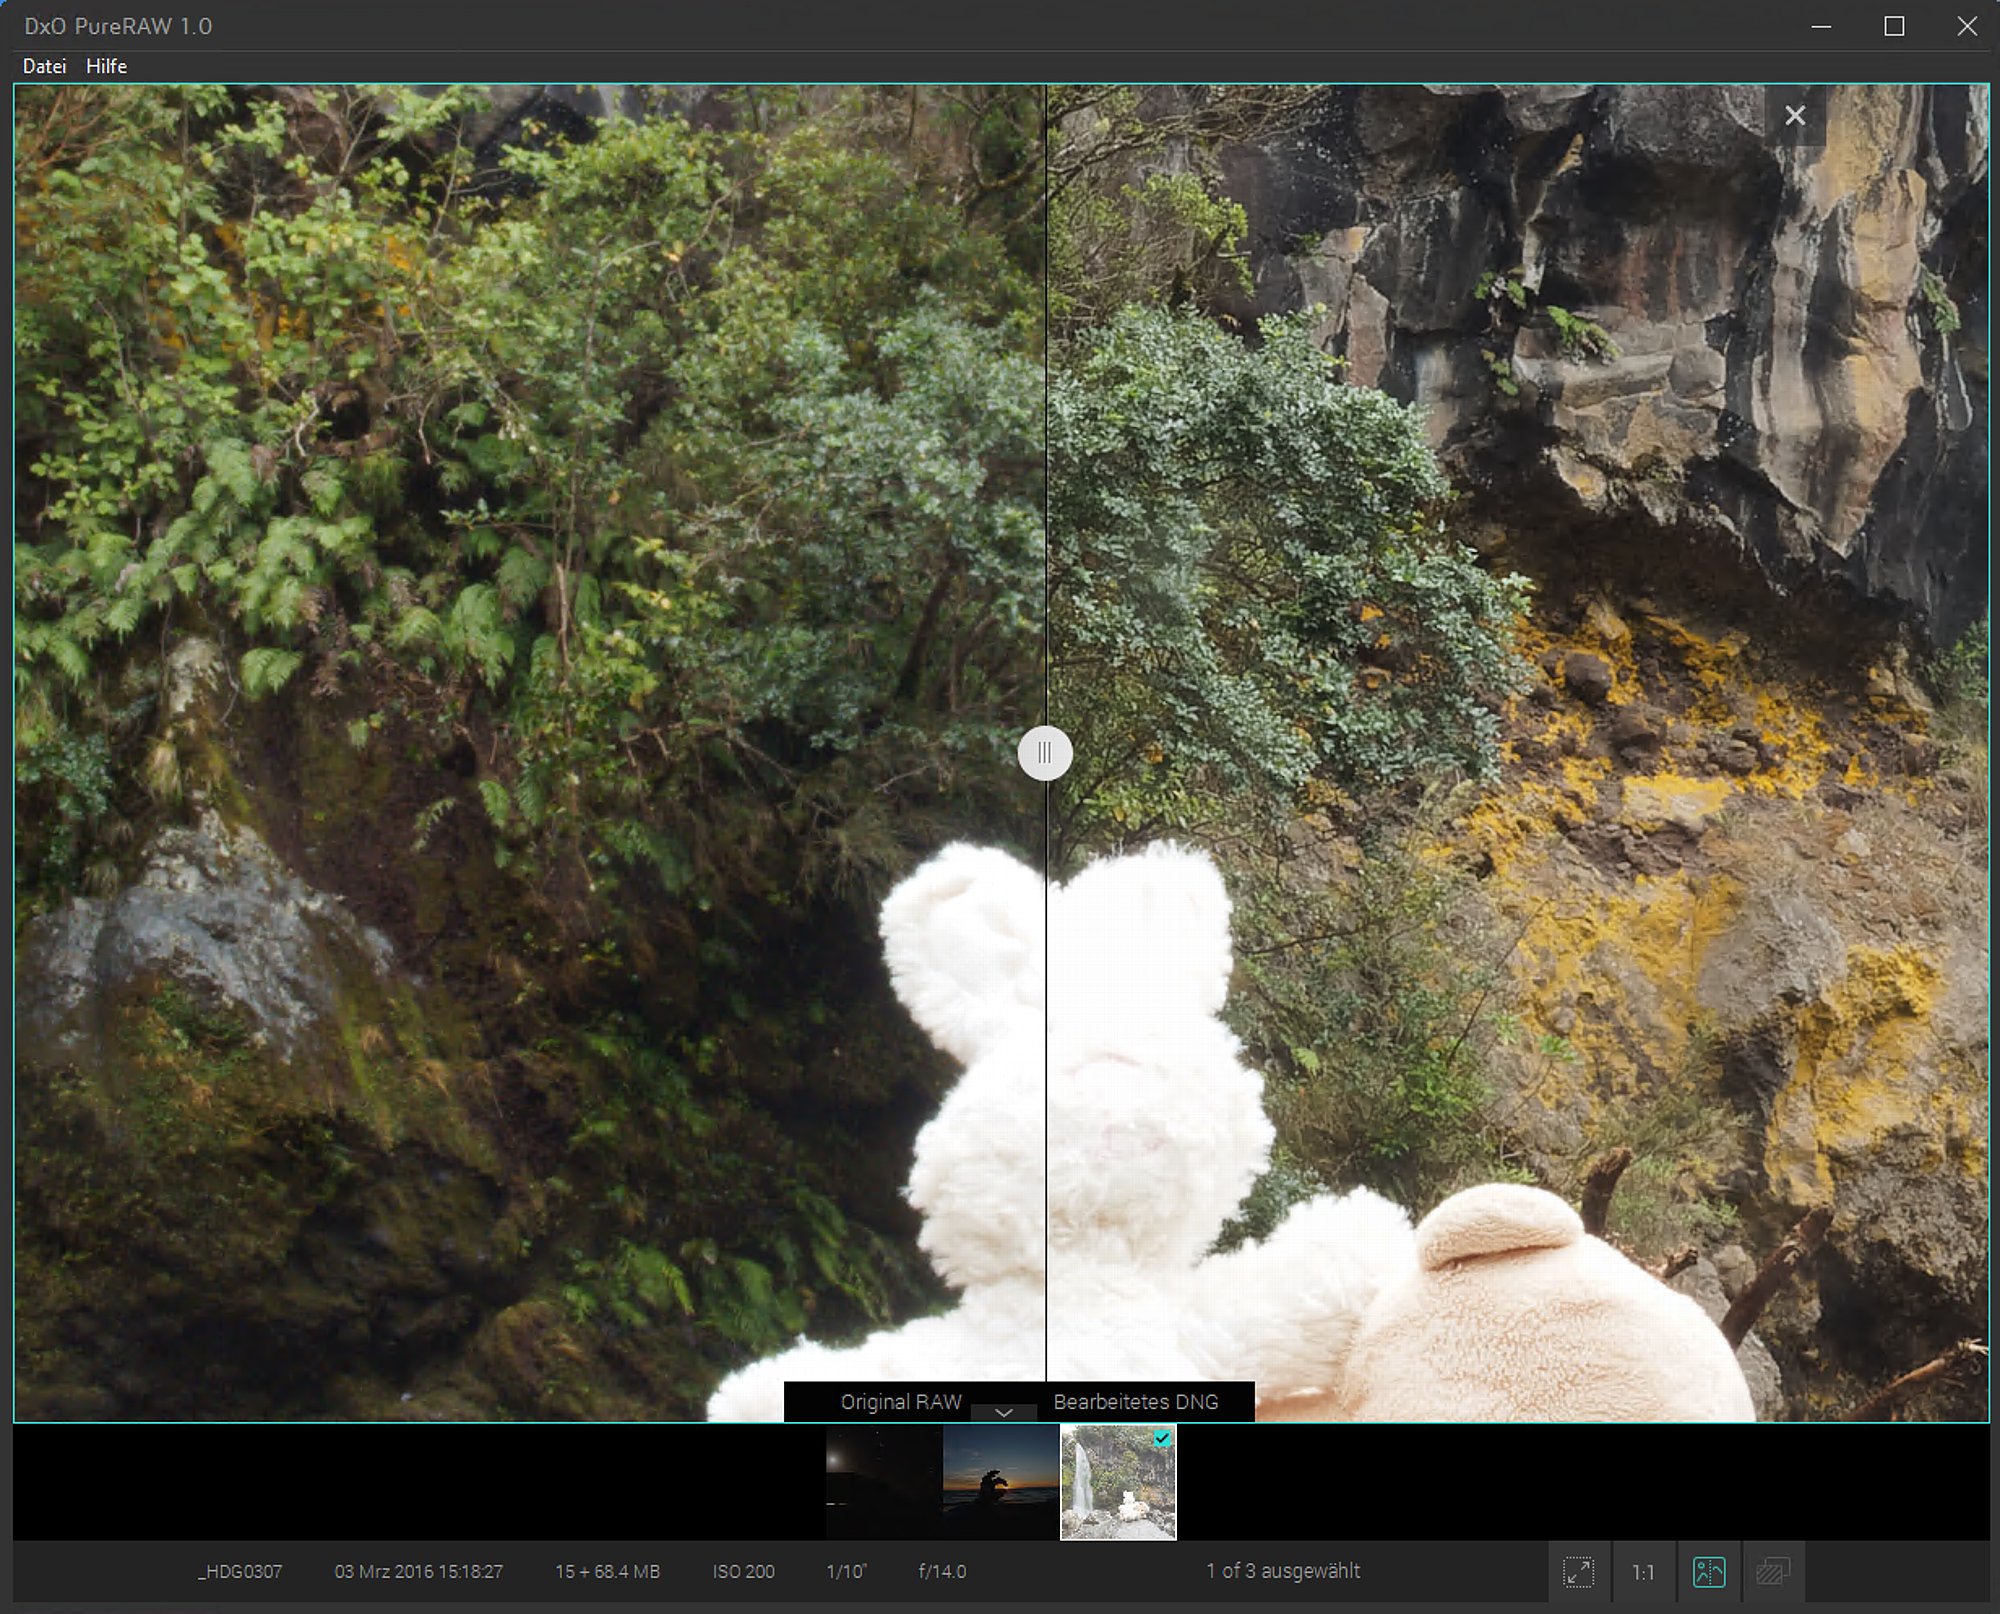Screen dimensions: 2000x1614
Task: Minimize the DxO PureRAW window
Action: pos(1821,27)
